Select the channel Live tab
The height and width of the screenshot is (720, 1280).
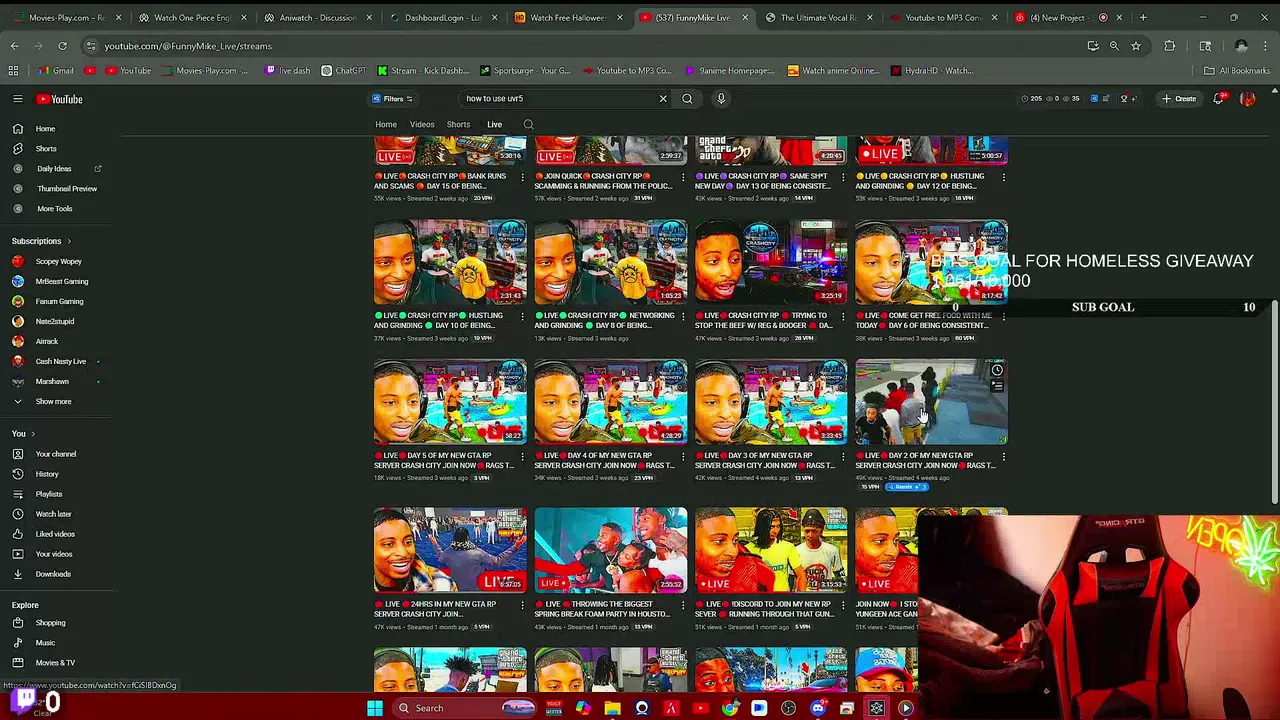(494, 125)
